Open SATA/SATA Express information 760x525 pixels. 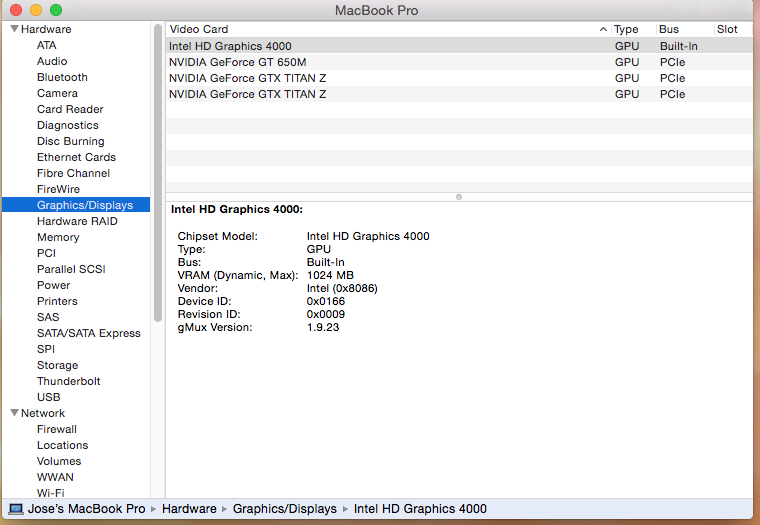click(x=89, y=333)
